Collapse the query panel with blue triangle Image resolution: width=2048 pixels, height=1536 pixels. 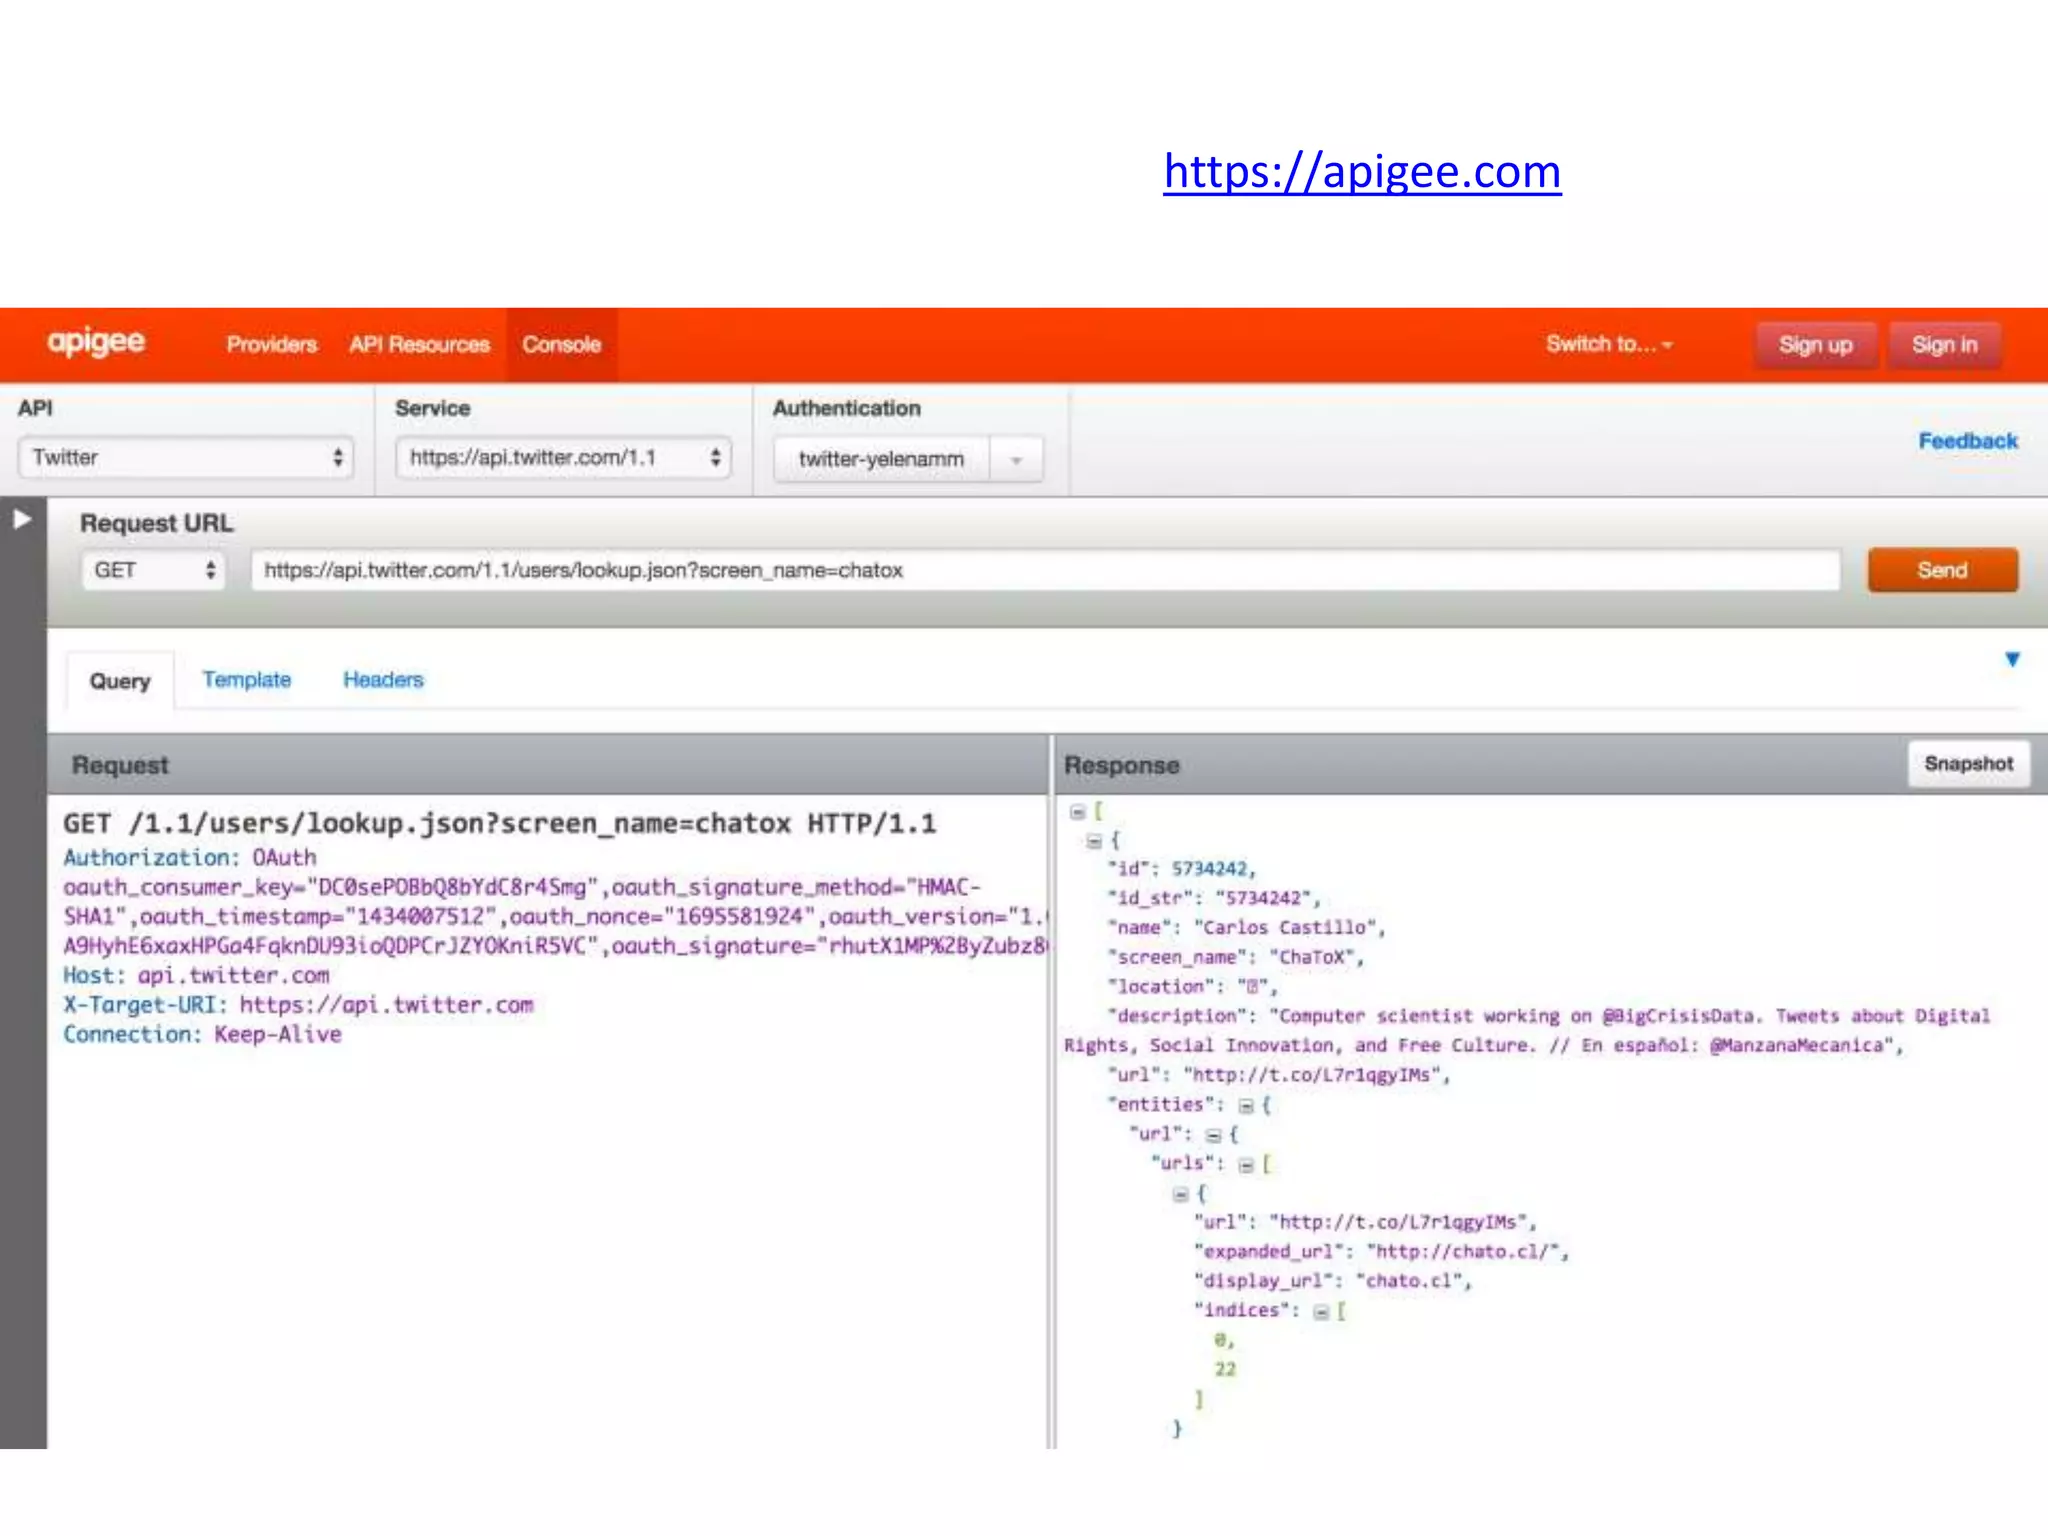point(2012,659)
